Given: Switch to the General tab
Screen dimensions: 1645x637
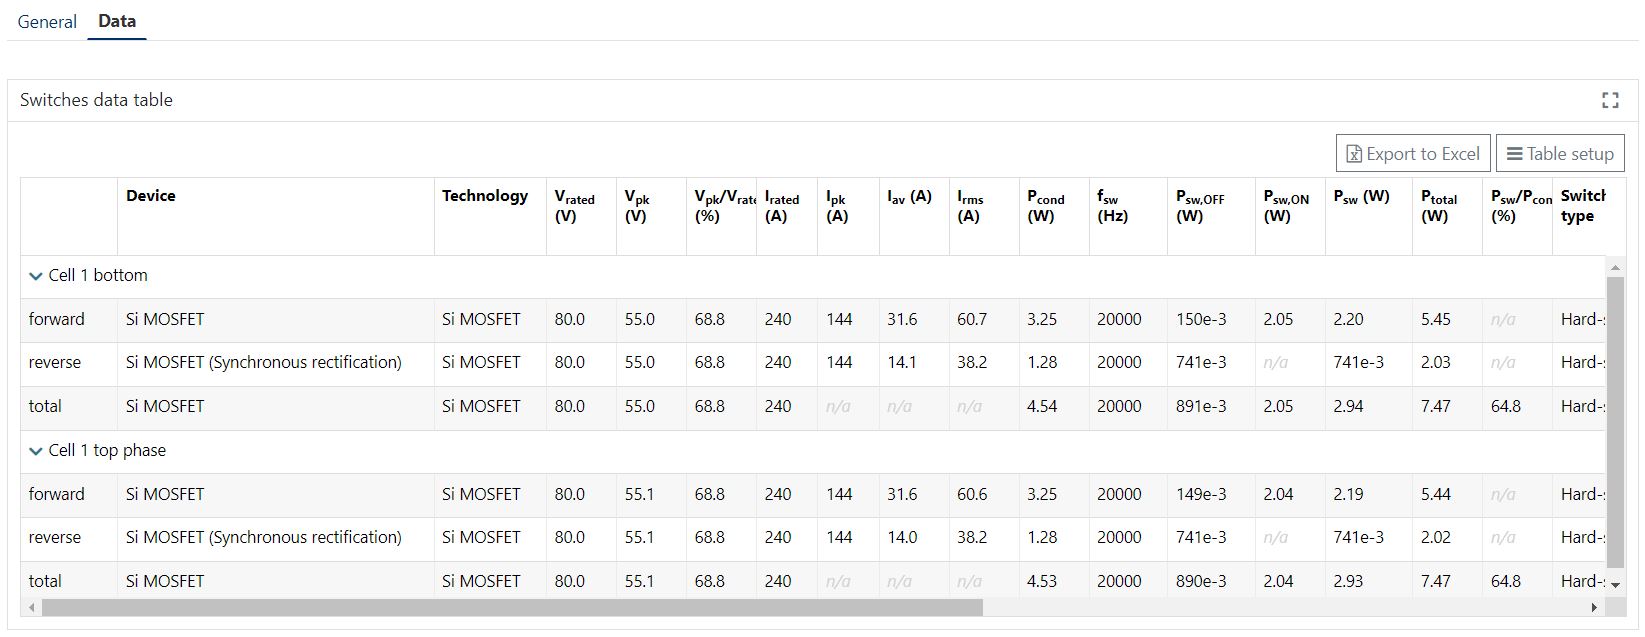Looking at the screenshot, I should tap(47, 22).
